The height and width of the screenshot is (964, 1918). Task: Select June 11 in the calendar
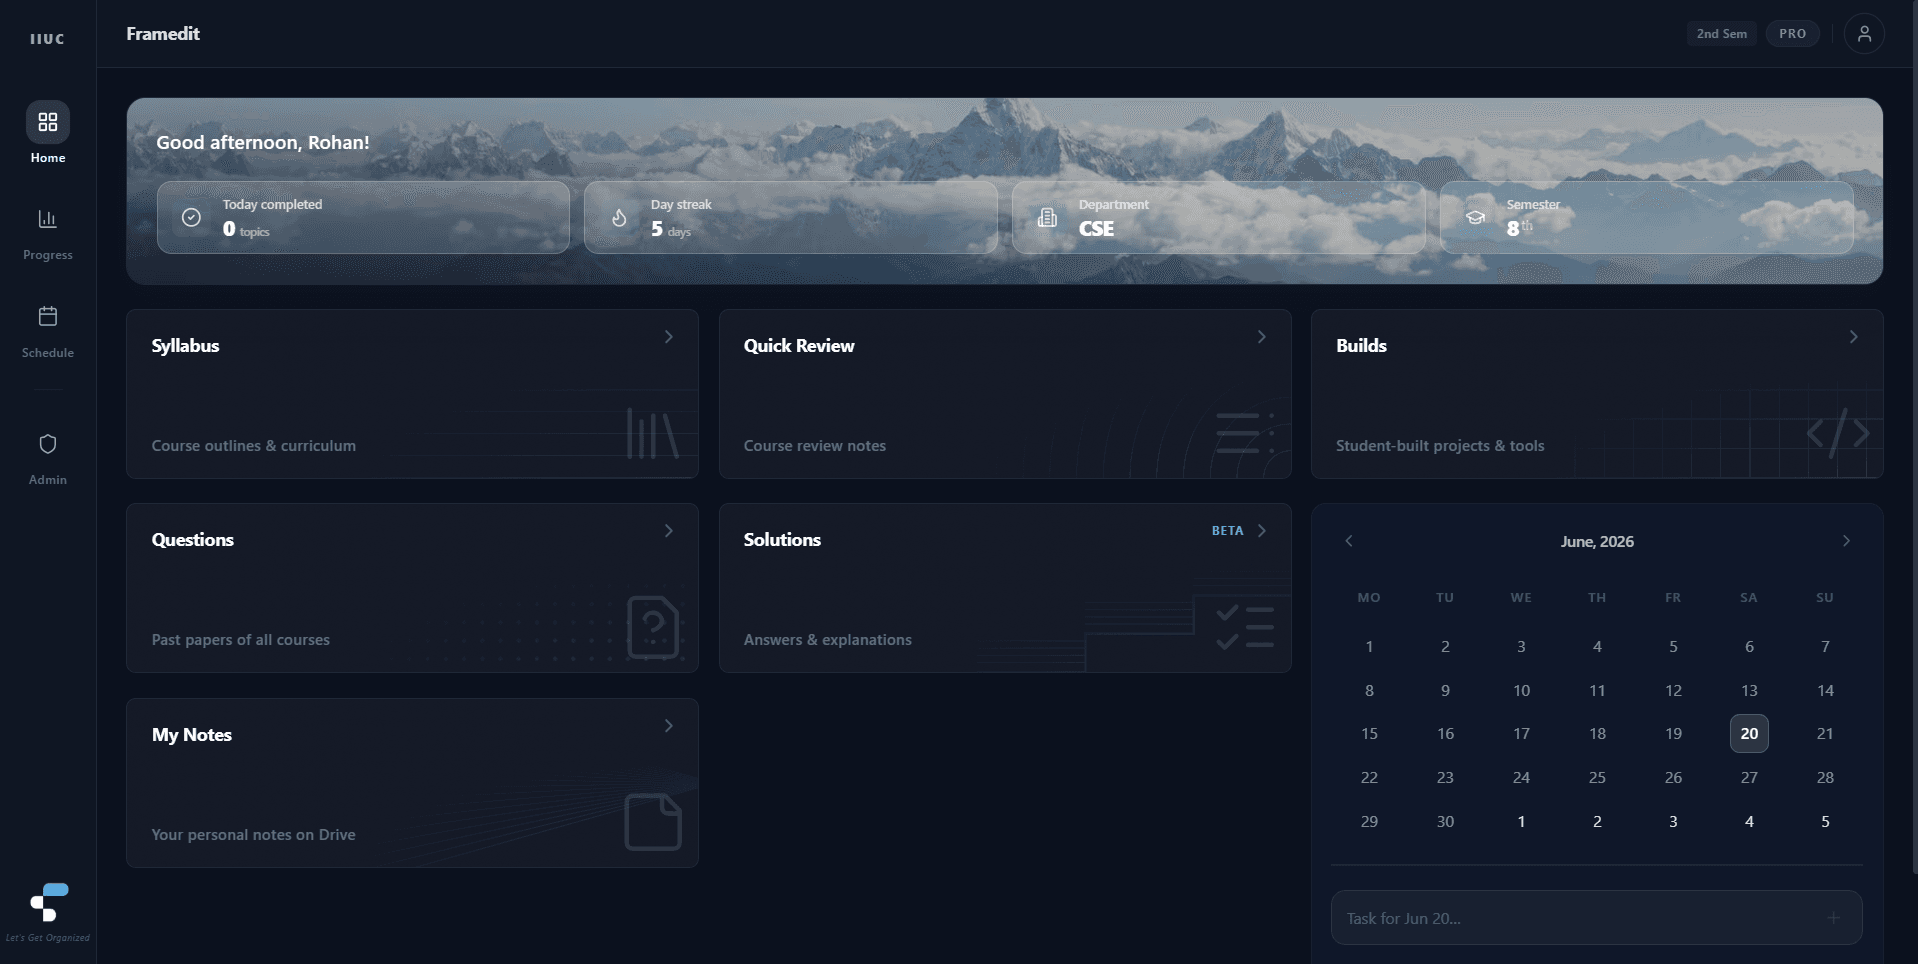tap(1597, 691)
